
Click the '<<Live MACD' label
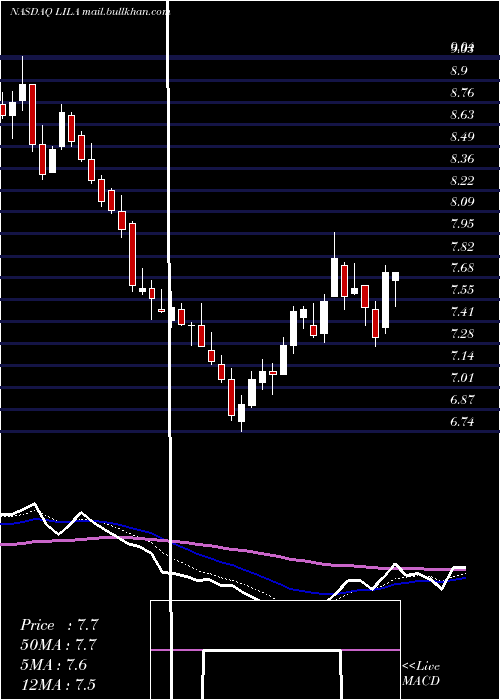[x=421, y=674]
